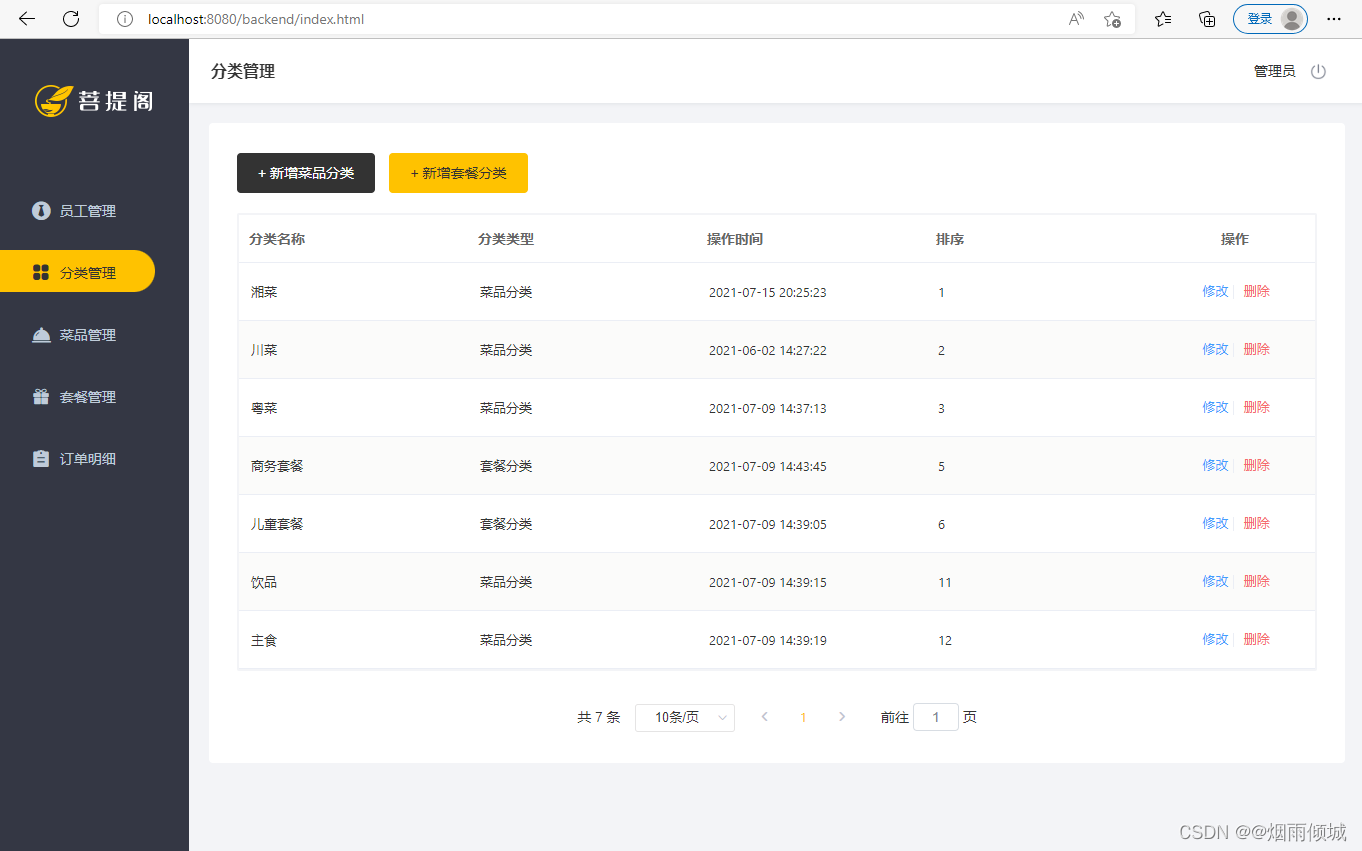
Task: Click the 湘菜 name cell
Action: click(x=264, y=292)
